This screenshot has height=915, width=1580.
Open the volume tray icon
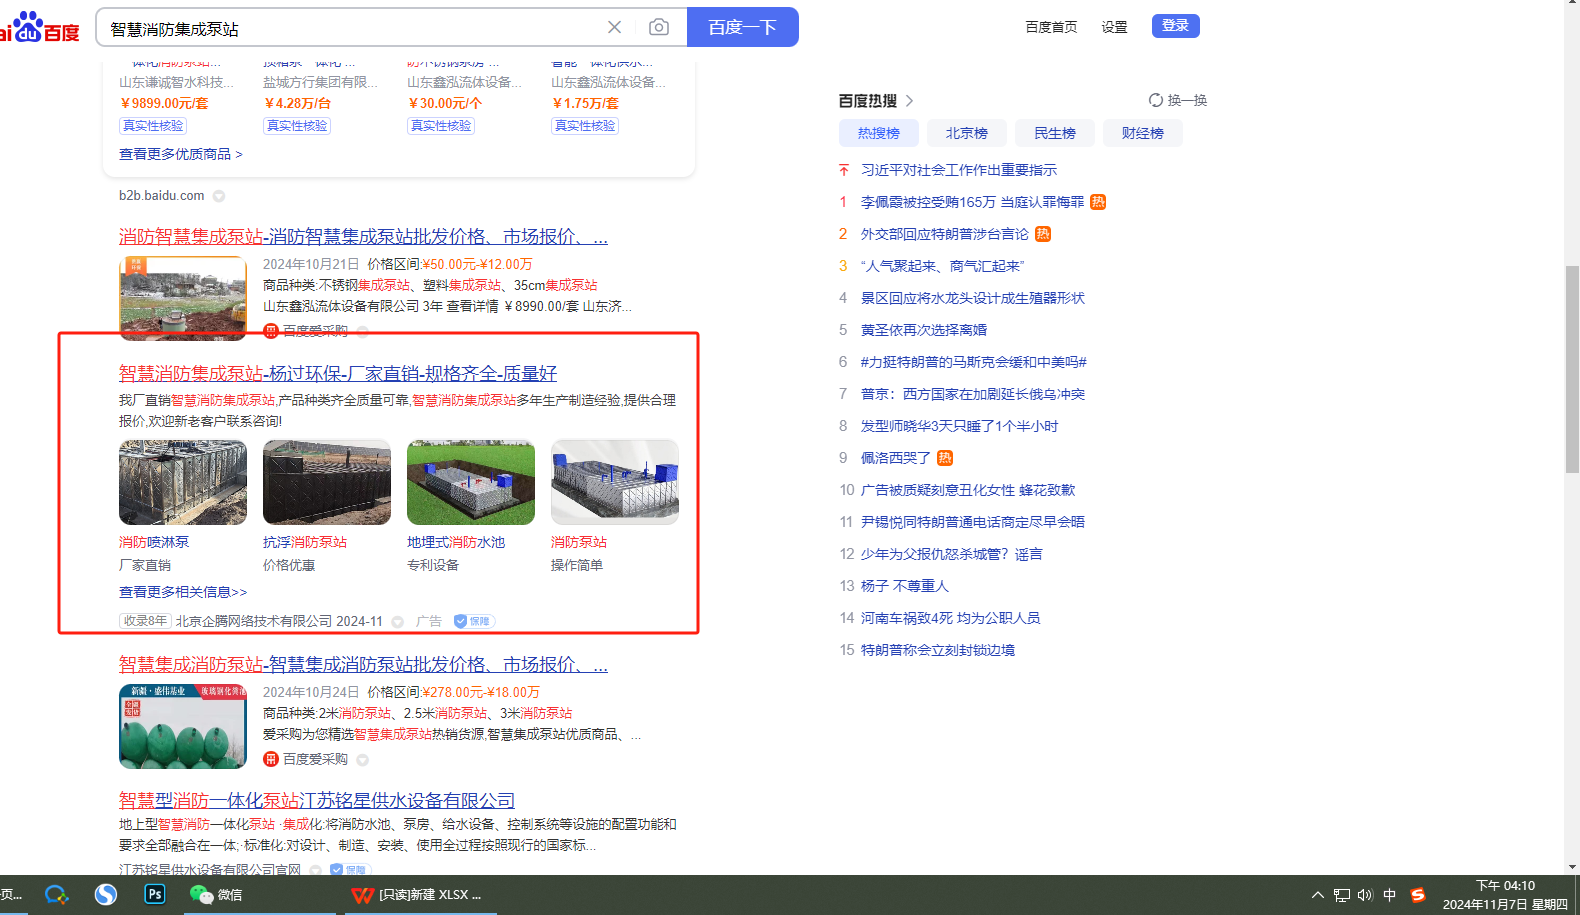click(x=1365, y=895)
